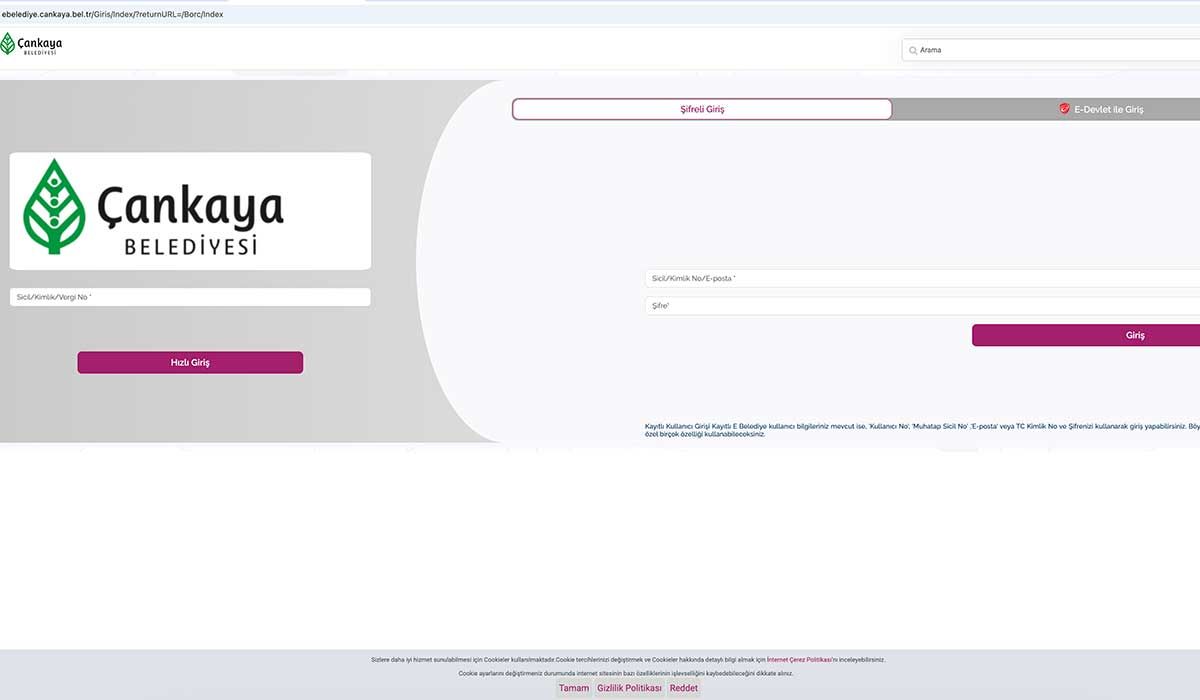Screen dimensions: 1200x700
Task: Focus the Arama search field
Action: pos(1050,50)
